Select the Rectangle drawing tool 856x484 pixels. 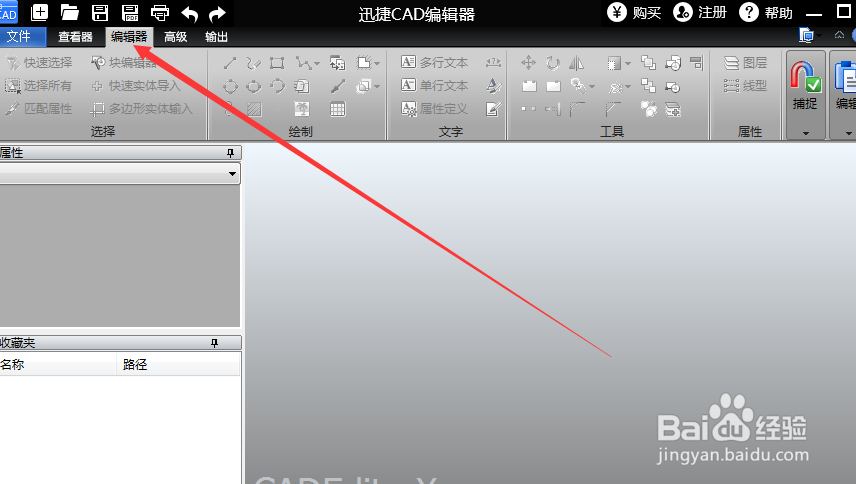(x=277, y=63)
